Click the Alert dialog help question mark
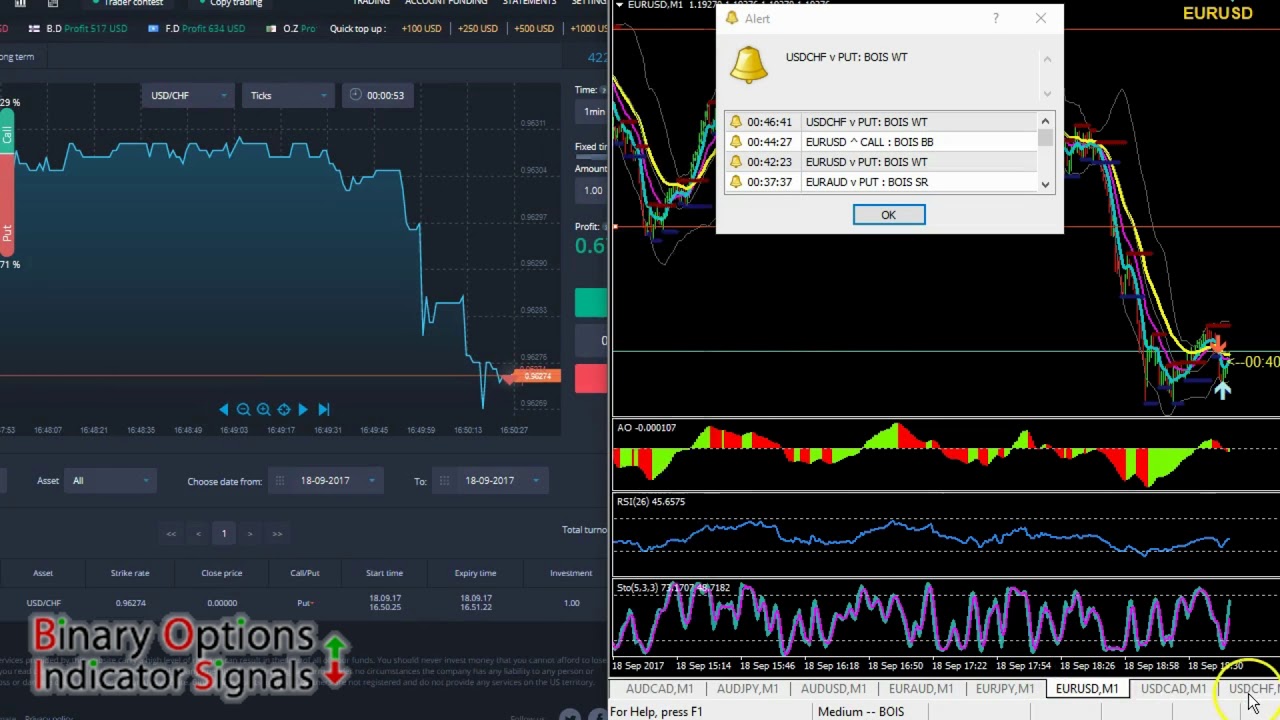Screen dimensions: 1280x720 (995, 18)
